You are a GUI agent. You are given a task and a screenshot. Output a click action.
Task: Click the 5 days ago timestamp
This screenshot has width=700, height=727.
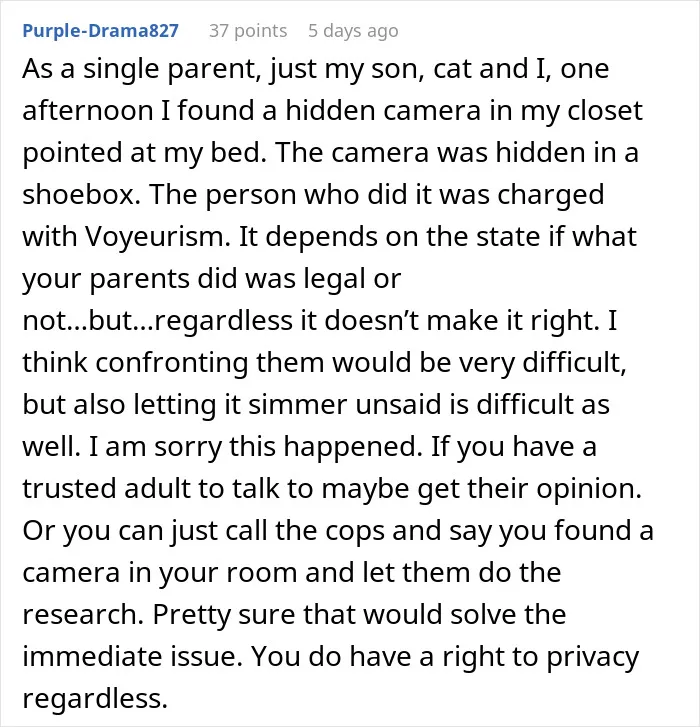tap(353, 31)
